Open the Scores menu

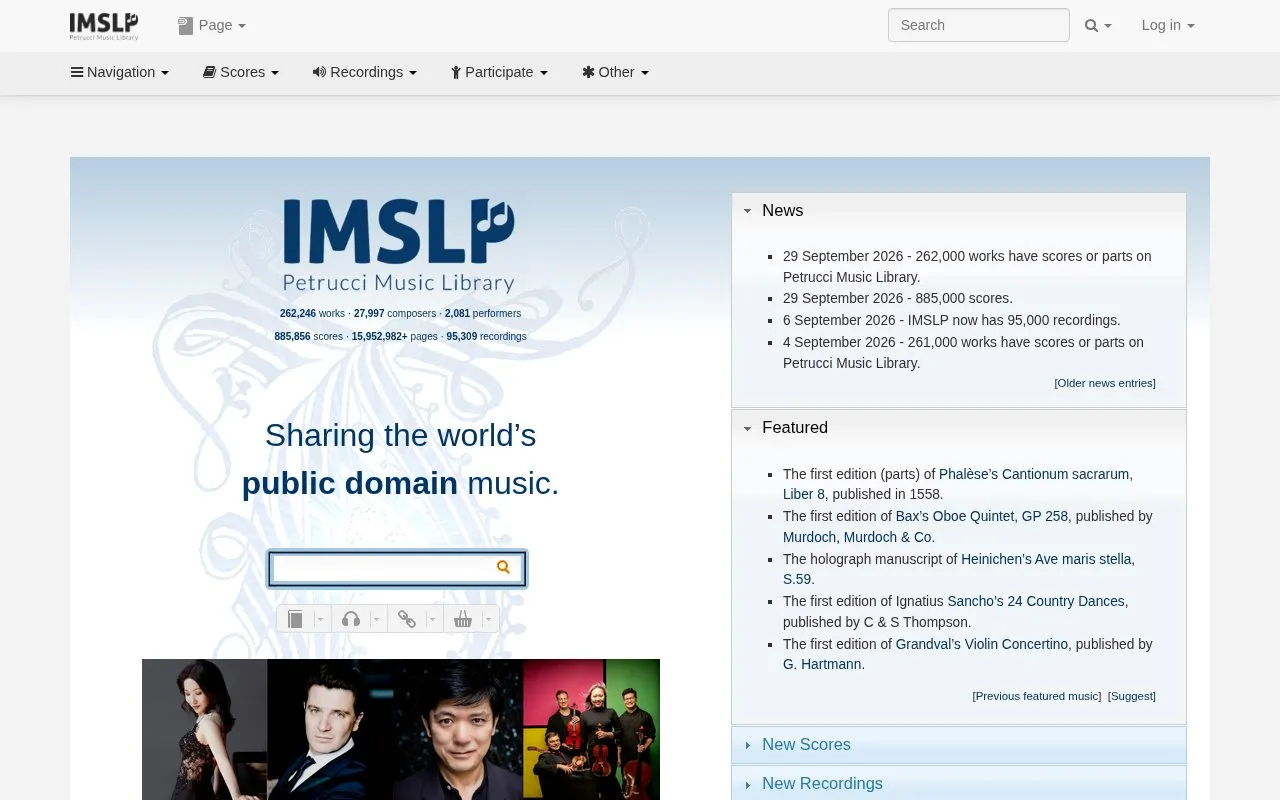click(x=241, y=73)
